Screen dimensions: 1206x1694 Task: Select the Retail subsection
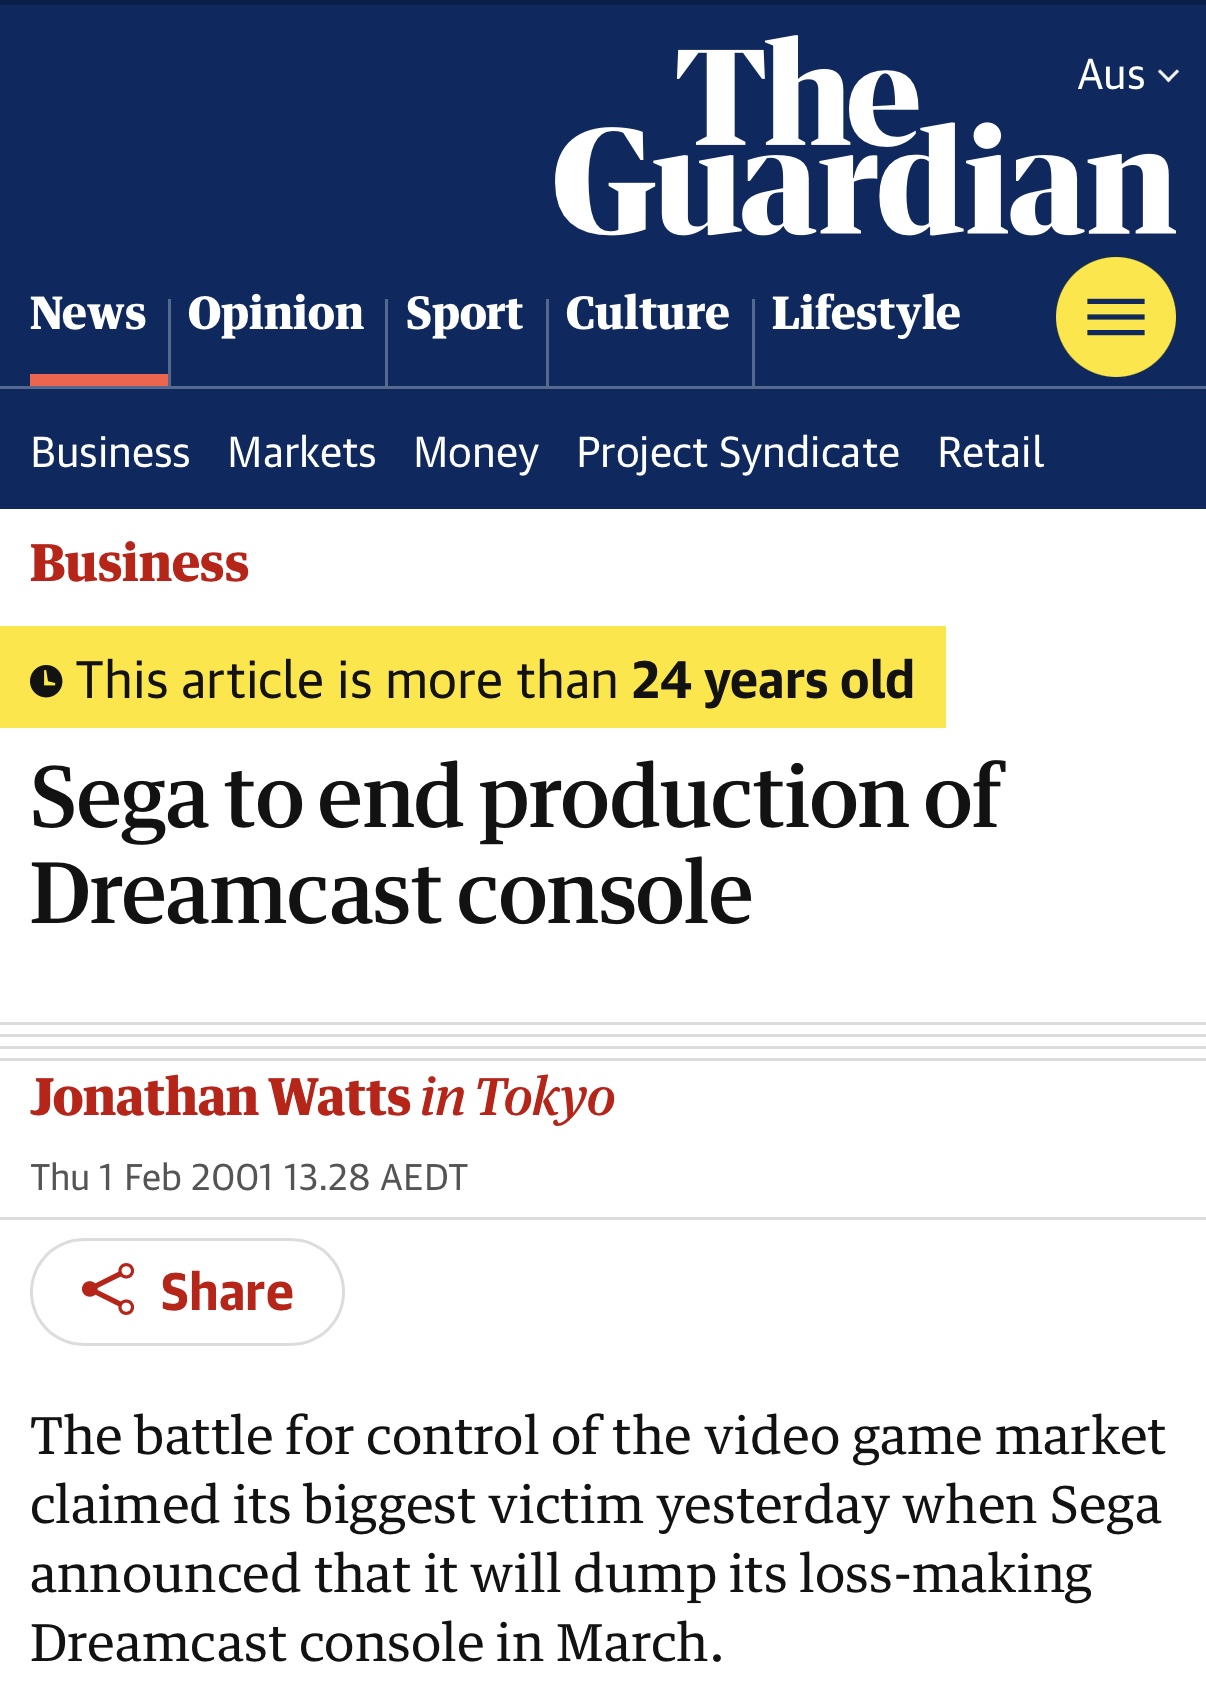(990, 452)
